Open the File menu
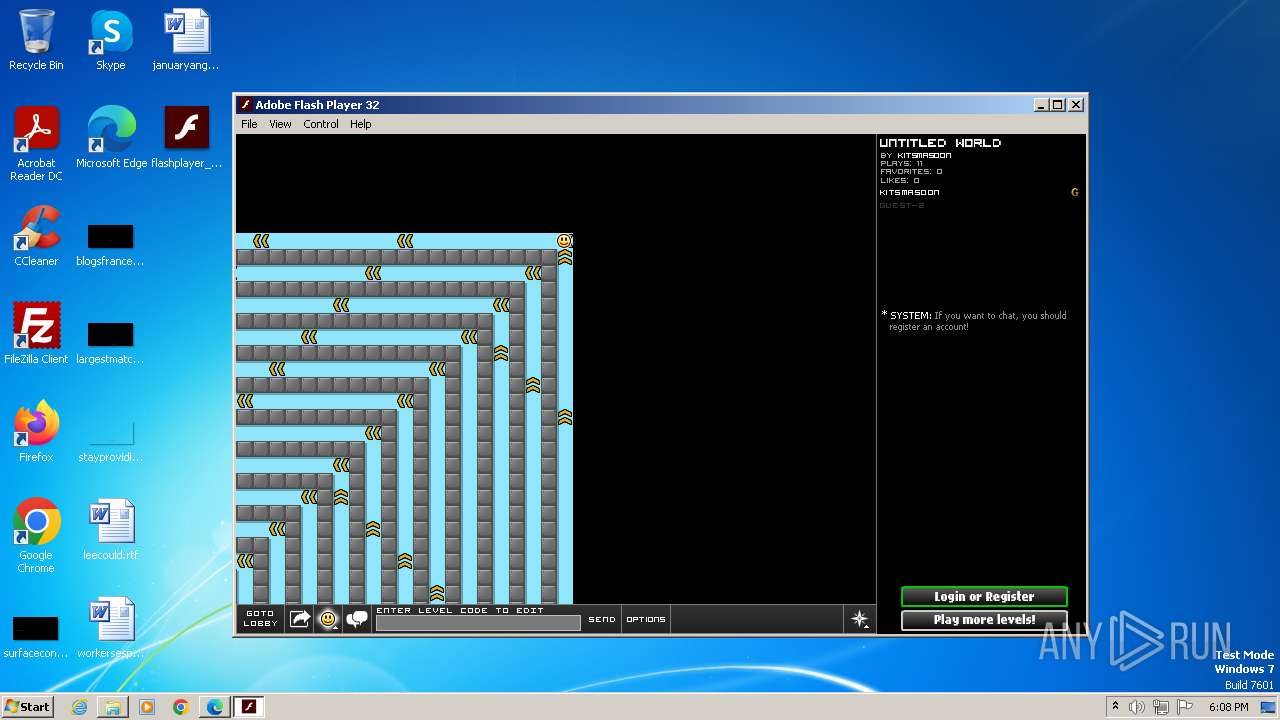The height and width of the screenshot is (720, 1280). click(x=249, y=124)
